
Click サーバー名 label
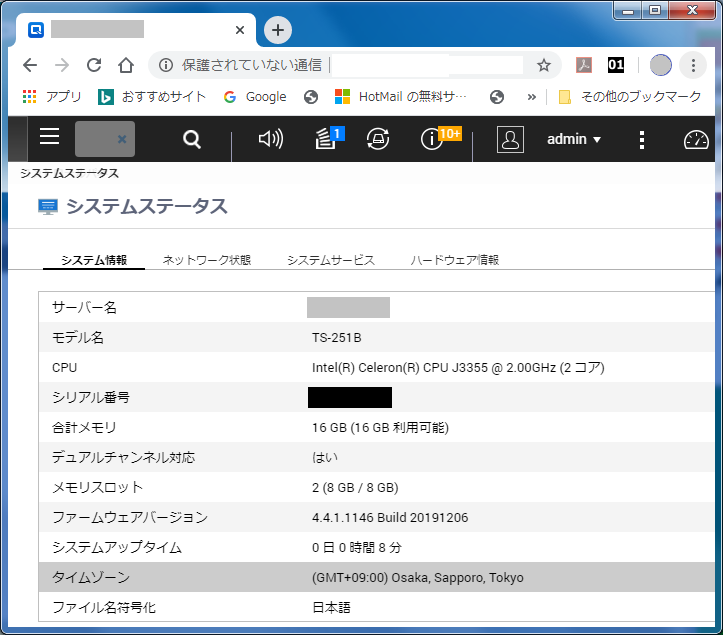[84, 308]
